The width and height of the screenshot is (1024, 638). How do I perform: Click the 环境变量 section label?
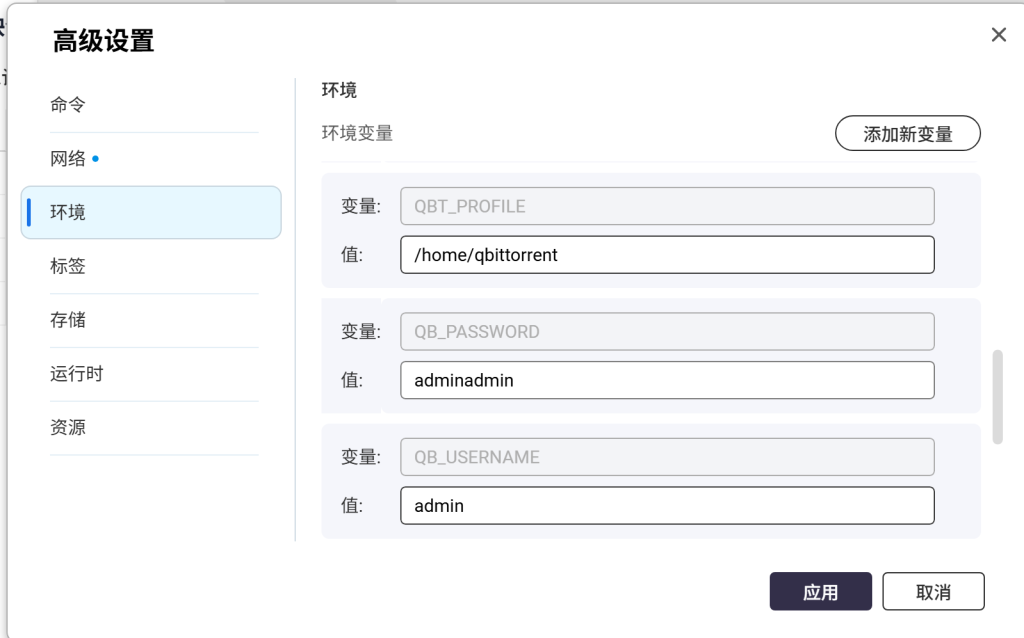click(357, 133)
